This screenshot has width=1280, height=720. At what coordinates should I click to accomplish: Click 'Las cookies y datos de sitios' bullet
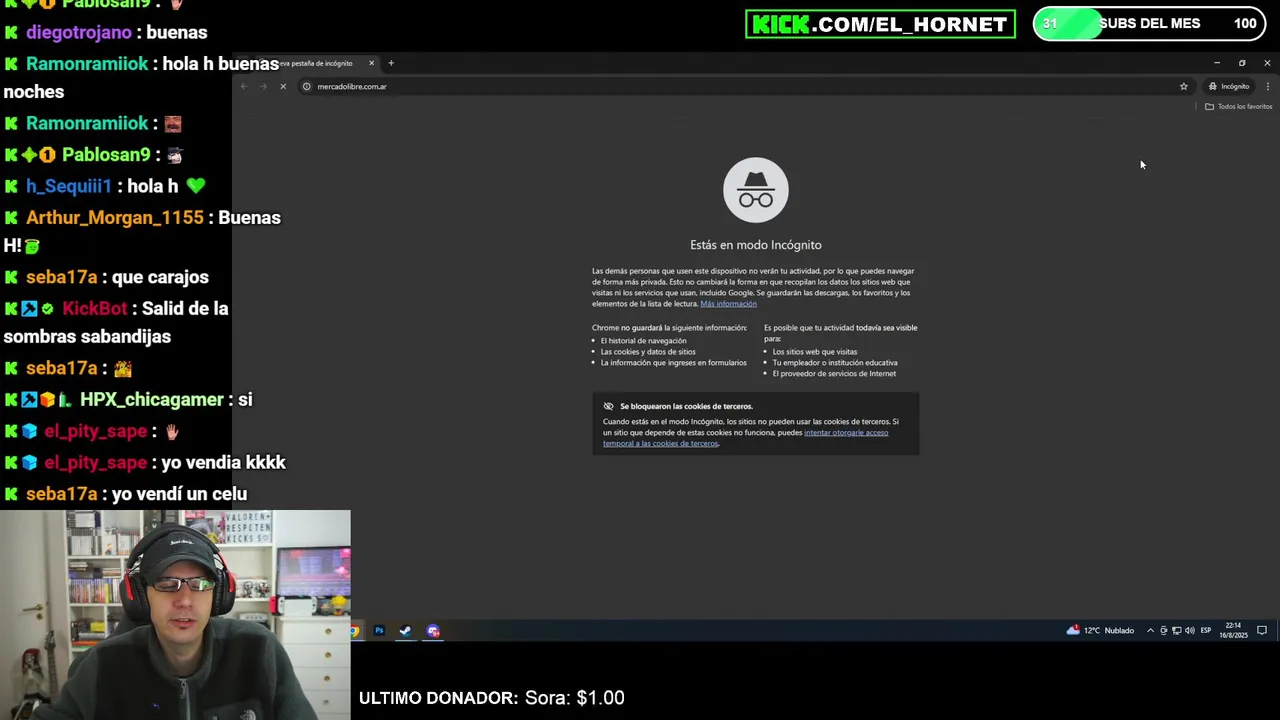point(648,352)
